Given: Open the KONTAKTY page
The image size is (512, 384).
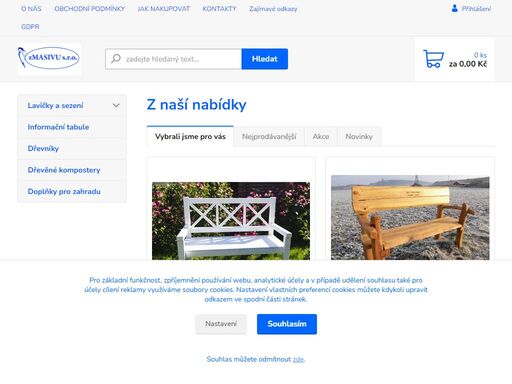Looking at the screenshot, I should pyautogui.click(x=219, y=9).
